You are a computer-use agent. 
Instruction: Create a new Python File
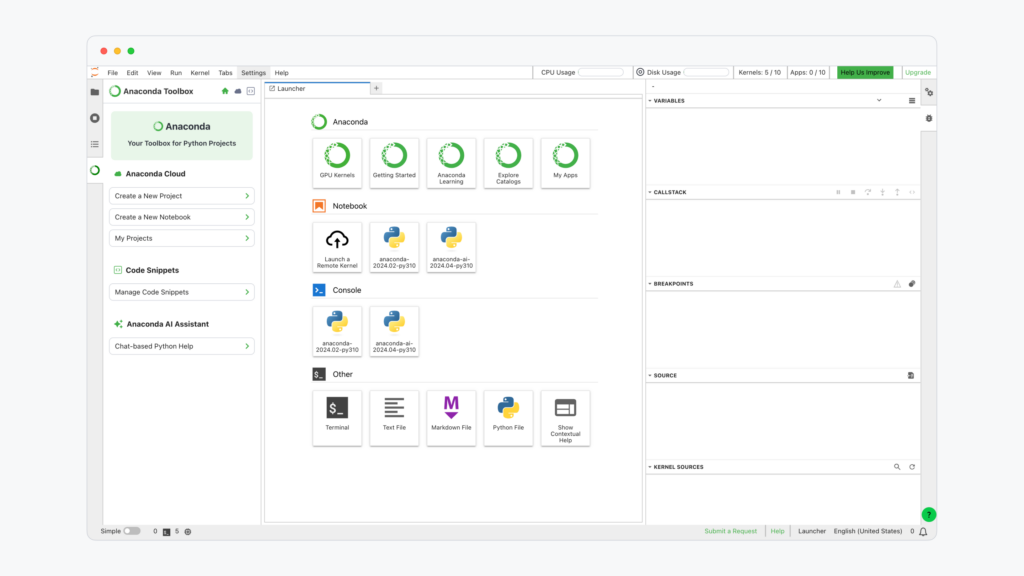click(x=508, y=418)
